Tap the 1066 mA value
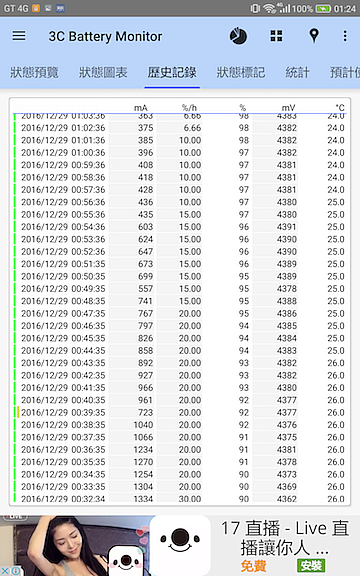360x576 pixels. [143, 437]
